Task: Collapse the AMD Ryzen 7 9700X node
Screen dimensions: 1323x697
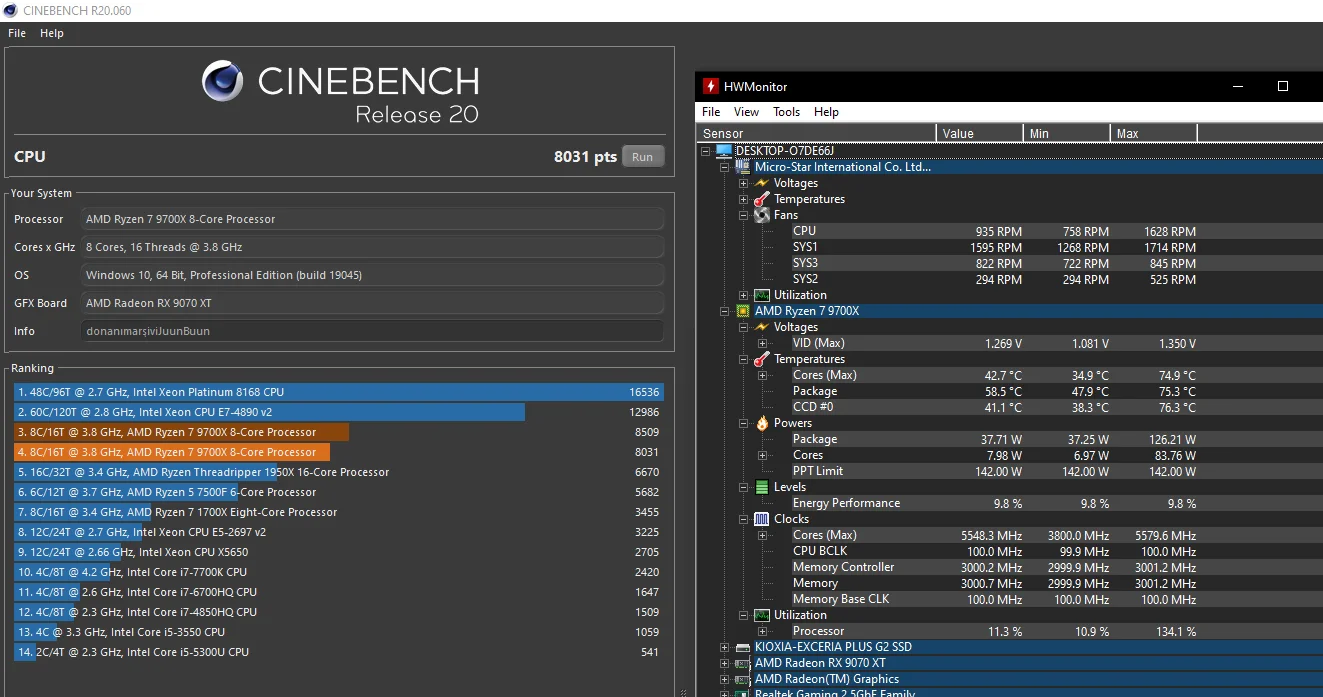Action: click(725, 311)
